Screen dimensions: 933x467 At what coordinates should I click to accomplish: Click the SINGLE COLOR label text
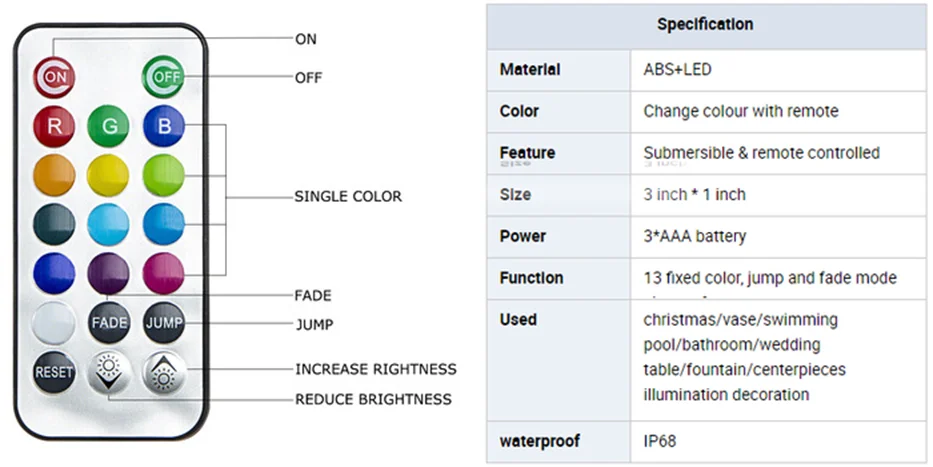[348, 196]
